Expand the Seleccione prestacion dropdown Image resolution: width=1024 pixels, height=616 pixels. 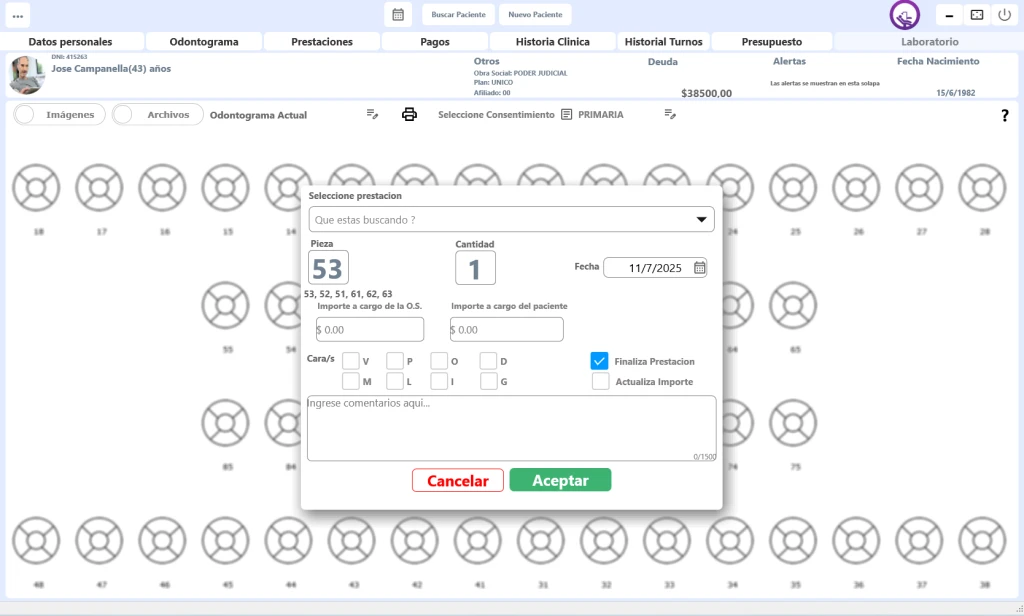point(700,220)
